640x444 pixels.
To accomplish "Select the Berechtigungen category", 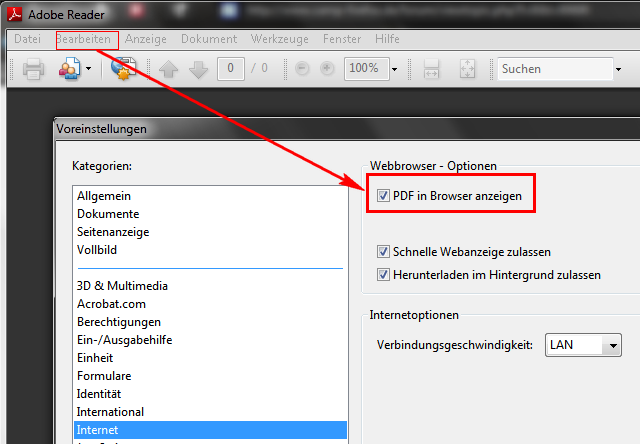I will (210, 322).
